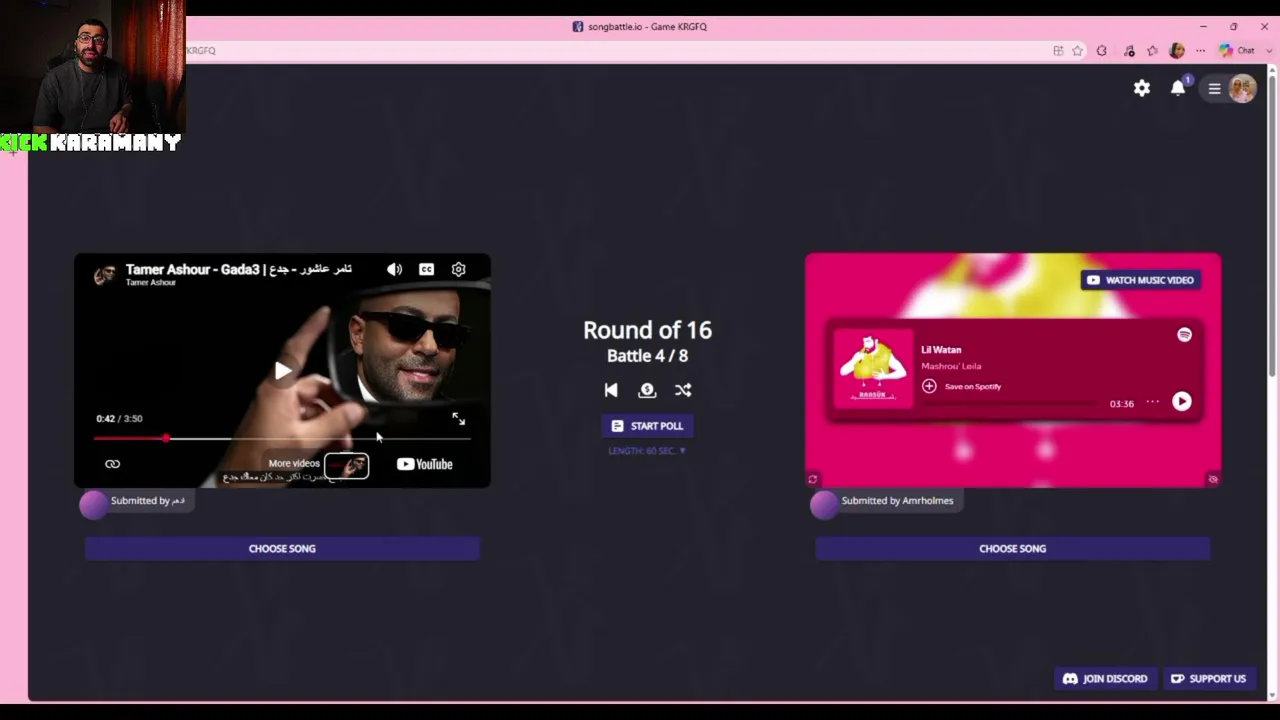Screen dimensions: 1280x720
Task: Open the Support Us link
Action: pos(1208,678)
